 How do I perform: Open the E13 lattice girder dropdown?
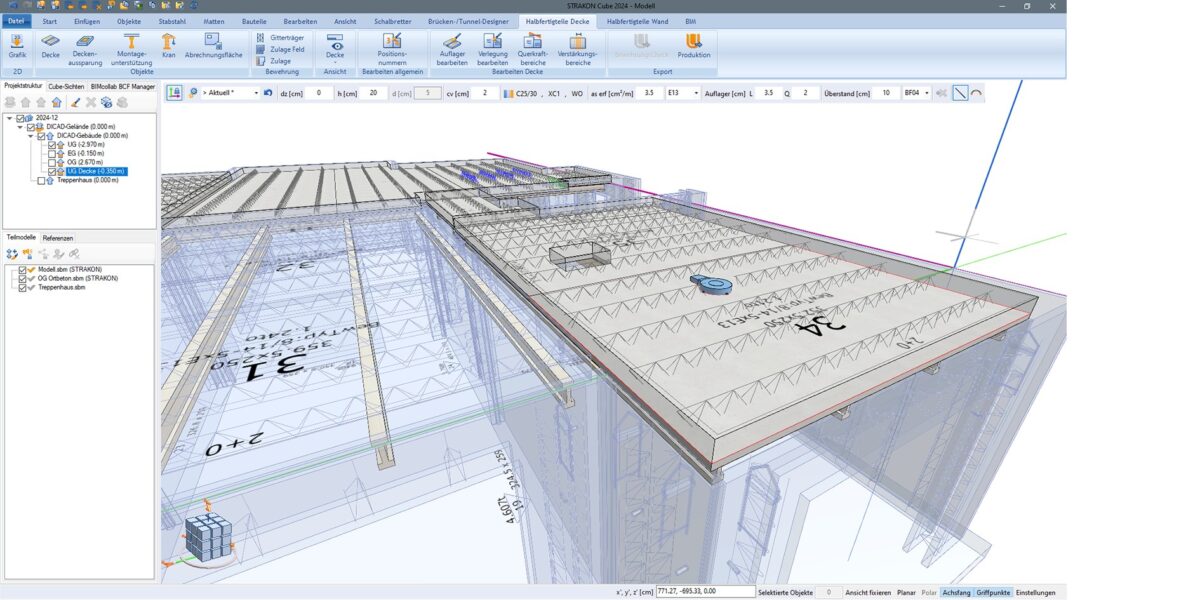pos(696,93)
